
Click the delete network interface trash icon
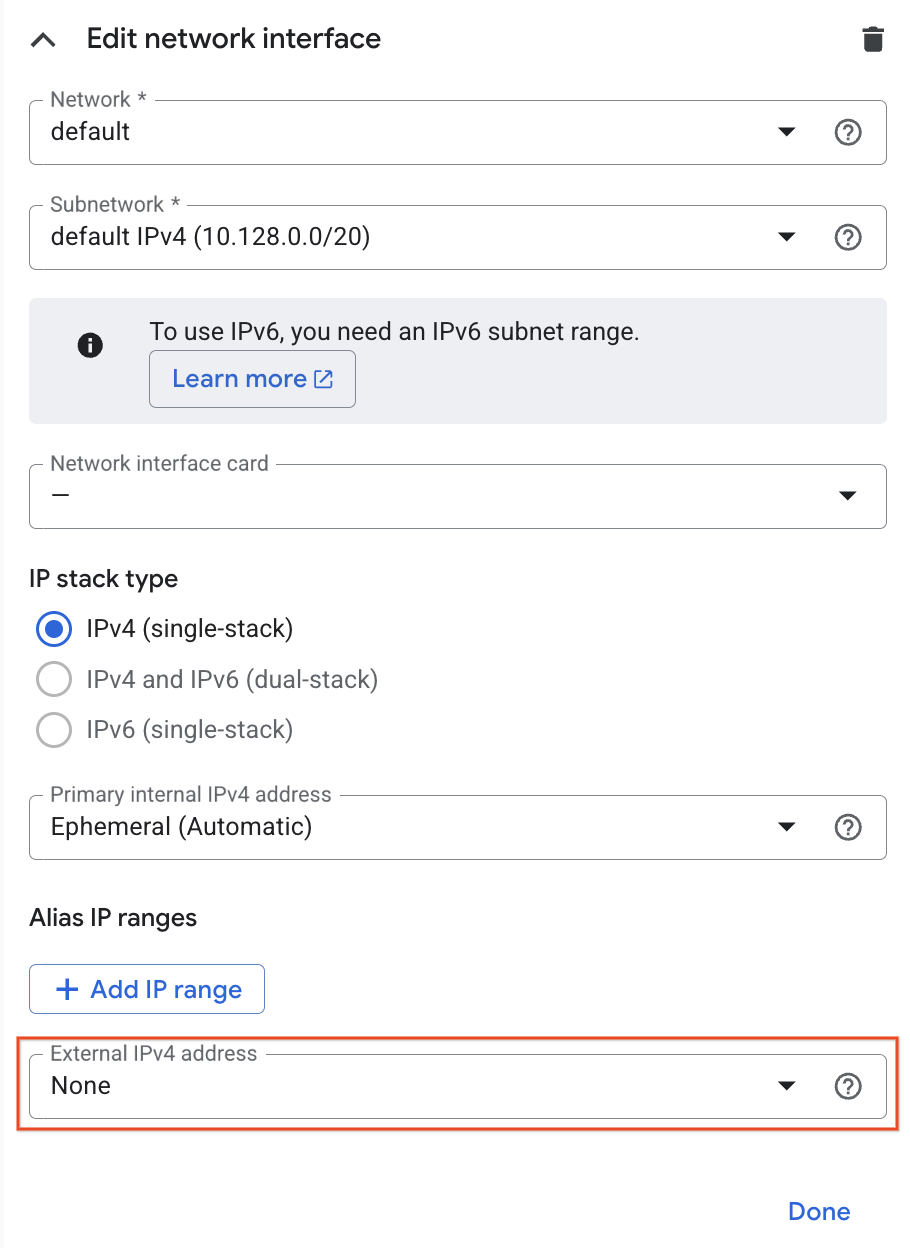point(873,39)
